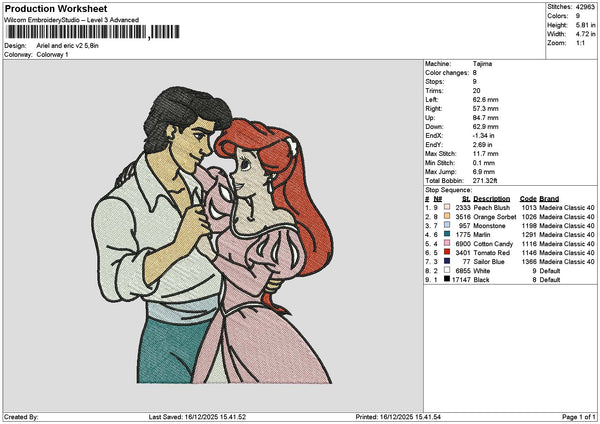Image resolution: width=600 pixels, height=424 pixels.
Task: Click the Stop Sequence heading
Action: 448,190
